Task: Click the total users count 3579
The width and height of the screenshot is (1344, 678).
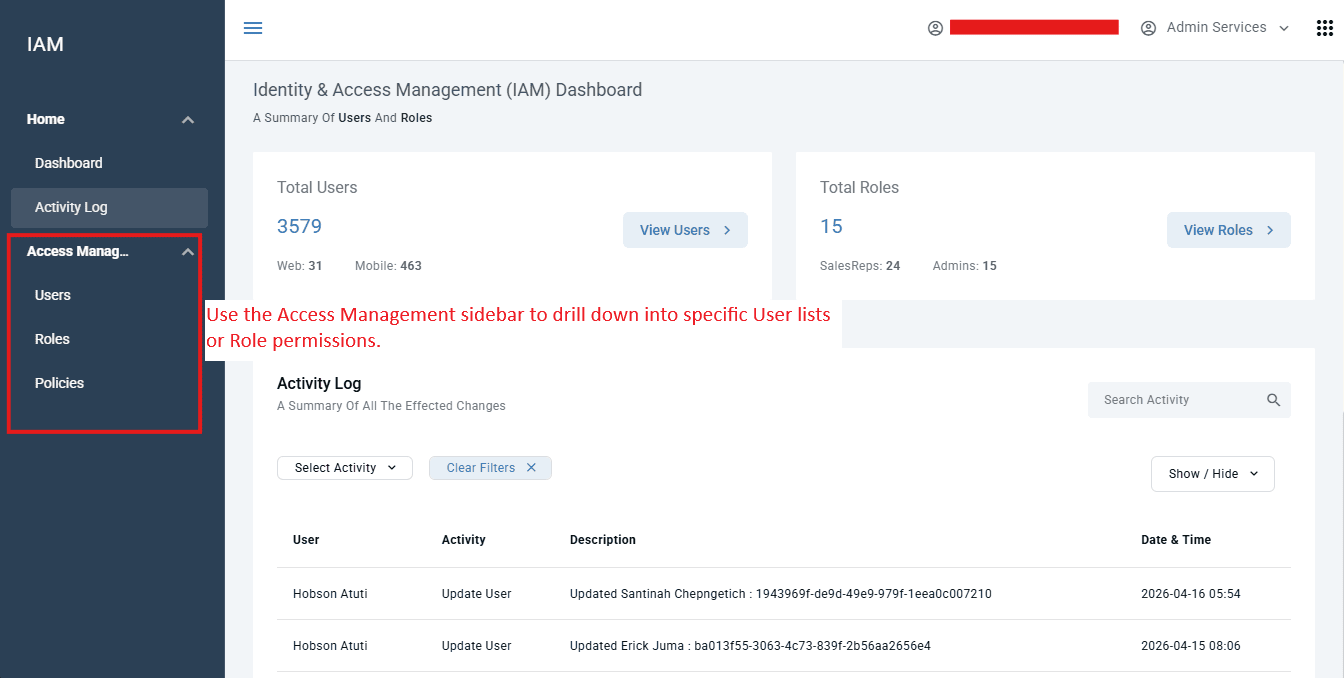Action: coord(299,226)
